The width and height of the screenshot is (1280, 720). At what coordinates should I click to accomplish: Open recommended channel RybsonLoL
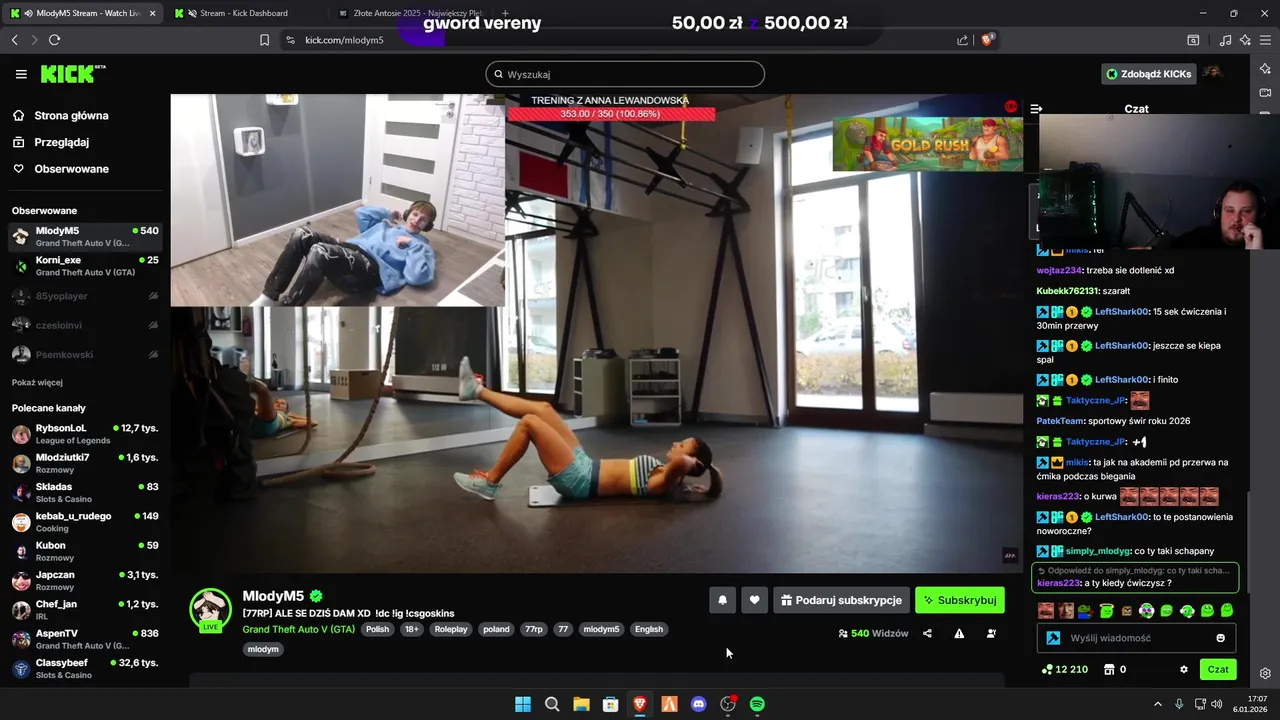coord(85,434)
